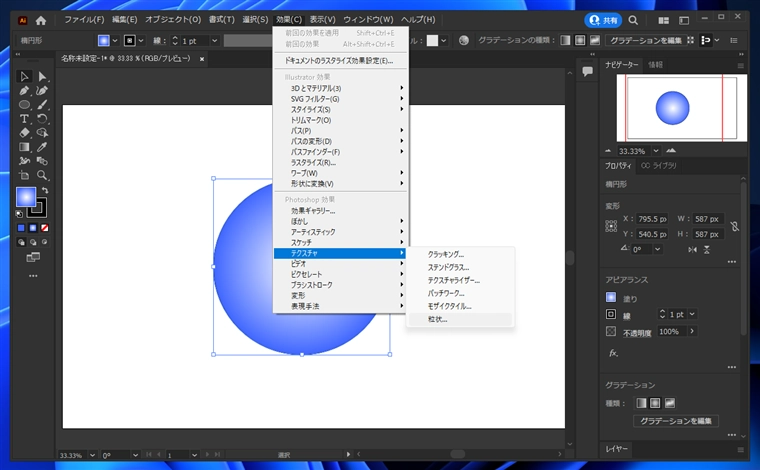Image resolution: width=760 pixels, height=470 pixels.
Task: Select the Selection tool arrow
Action: (x=24, y=77)
